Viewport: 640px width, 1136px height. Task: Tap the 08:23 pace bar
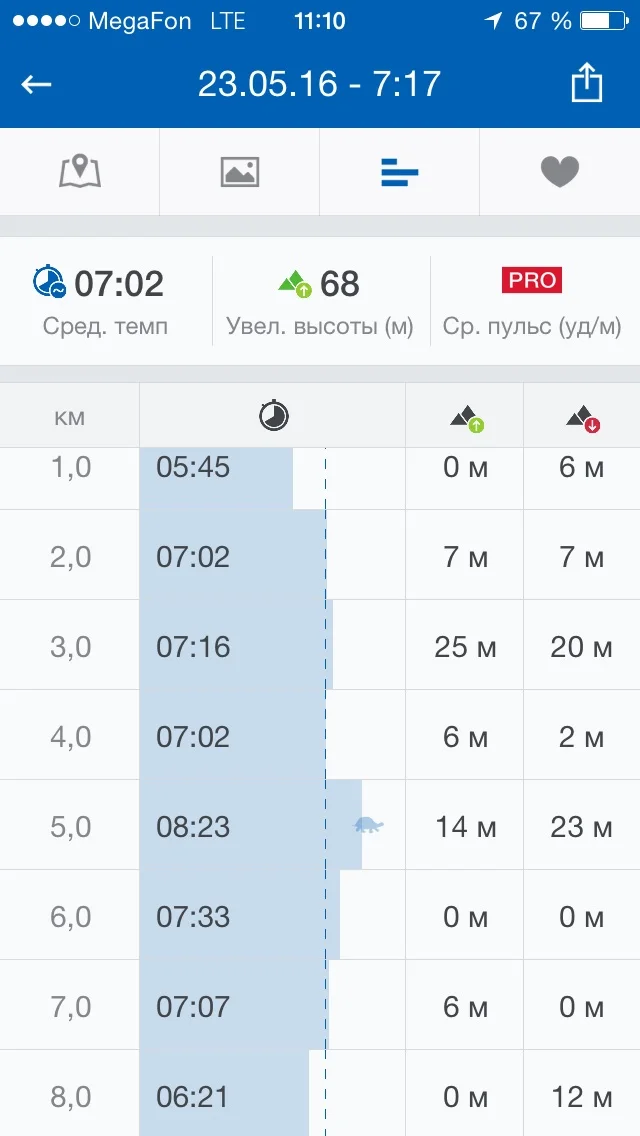250,826
